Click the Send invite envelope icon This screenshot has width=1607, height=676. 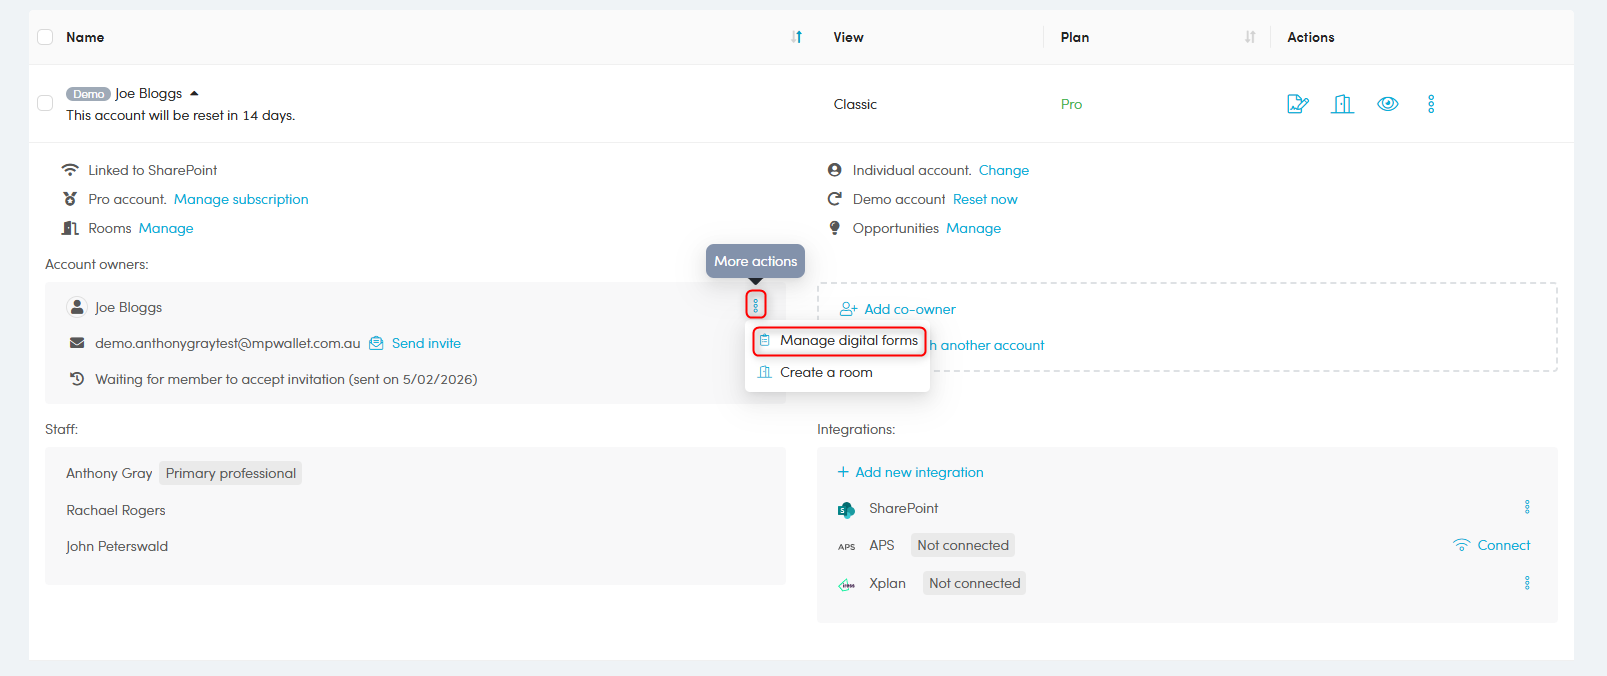tap(377, 343)
